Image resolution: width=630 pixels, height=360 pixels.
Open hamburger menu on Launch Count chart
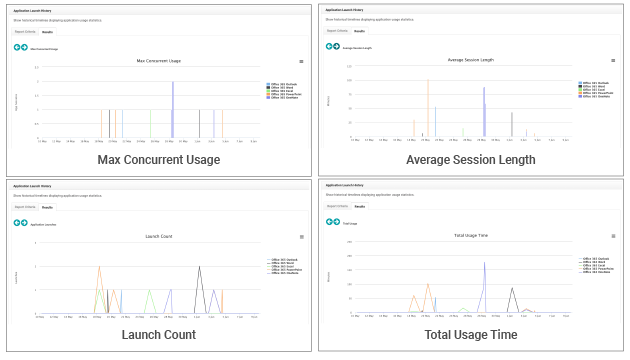pos(302,237)
